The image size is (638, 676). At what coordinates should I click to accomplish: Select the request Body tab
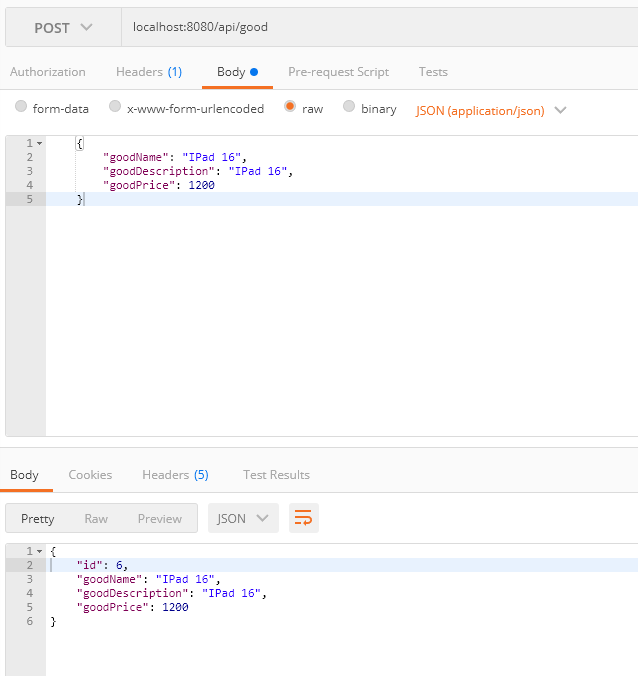(237, 72)
